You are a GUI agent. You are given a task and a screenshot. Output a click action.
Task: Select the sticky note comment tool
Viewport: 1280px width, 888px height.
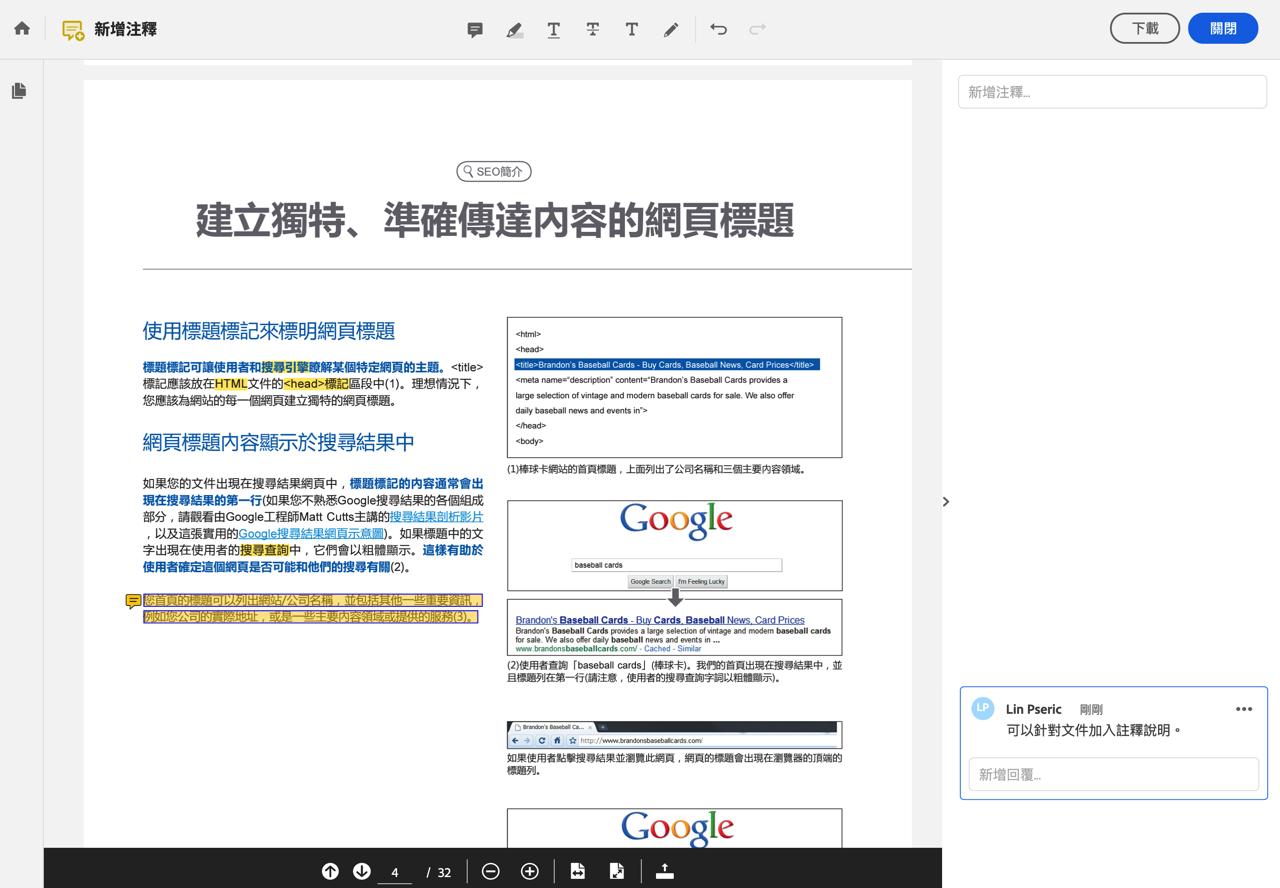(475, 30)
